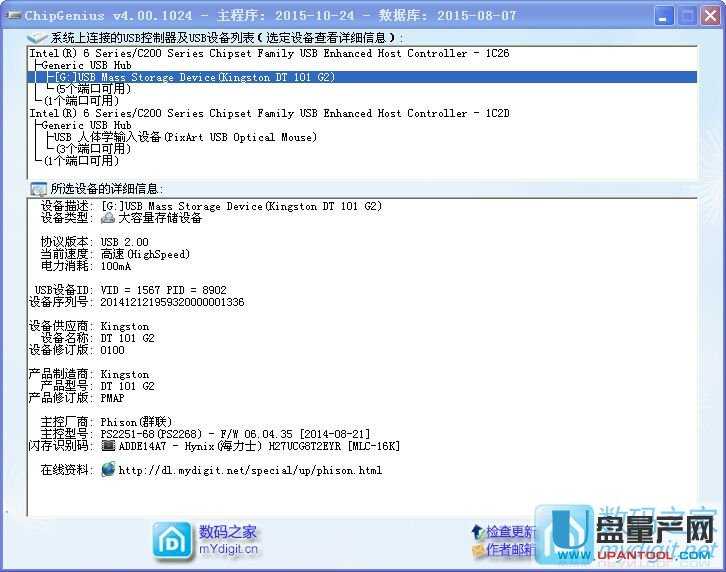Click the ChipGenius app icon in title bar
The width and height of the screenshot is (726, 572).
[x=11, y=16]
